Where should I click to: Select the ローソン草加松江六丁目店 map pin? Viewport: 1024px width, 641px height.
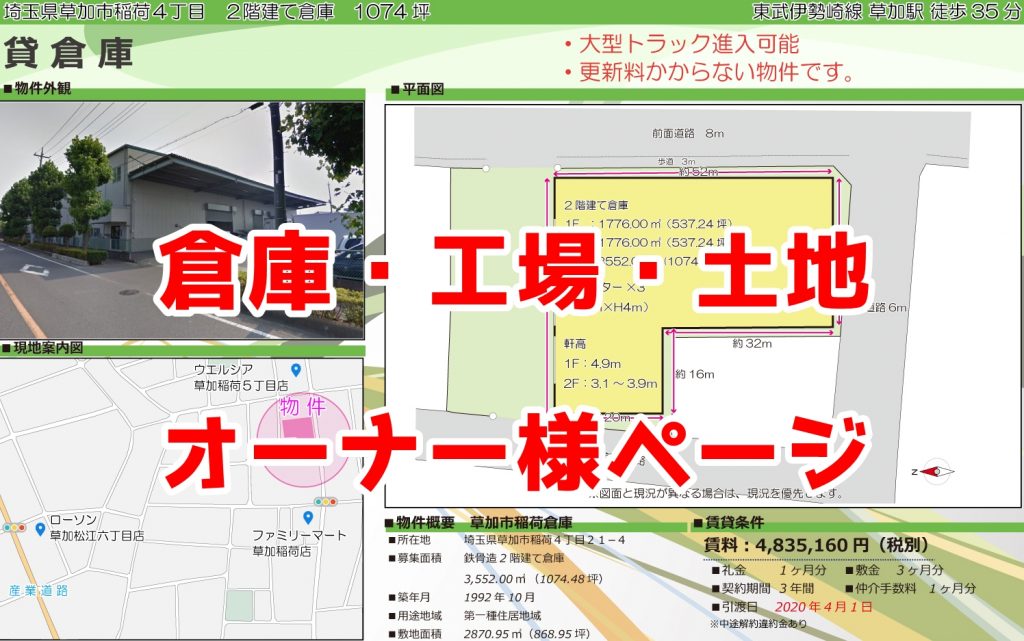pos(39,528)
